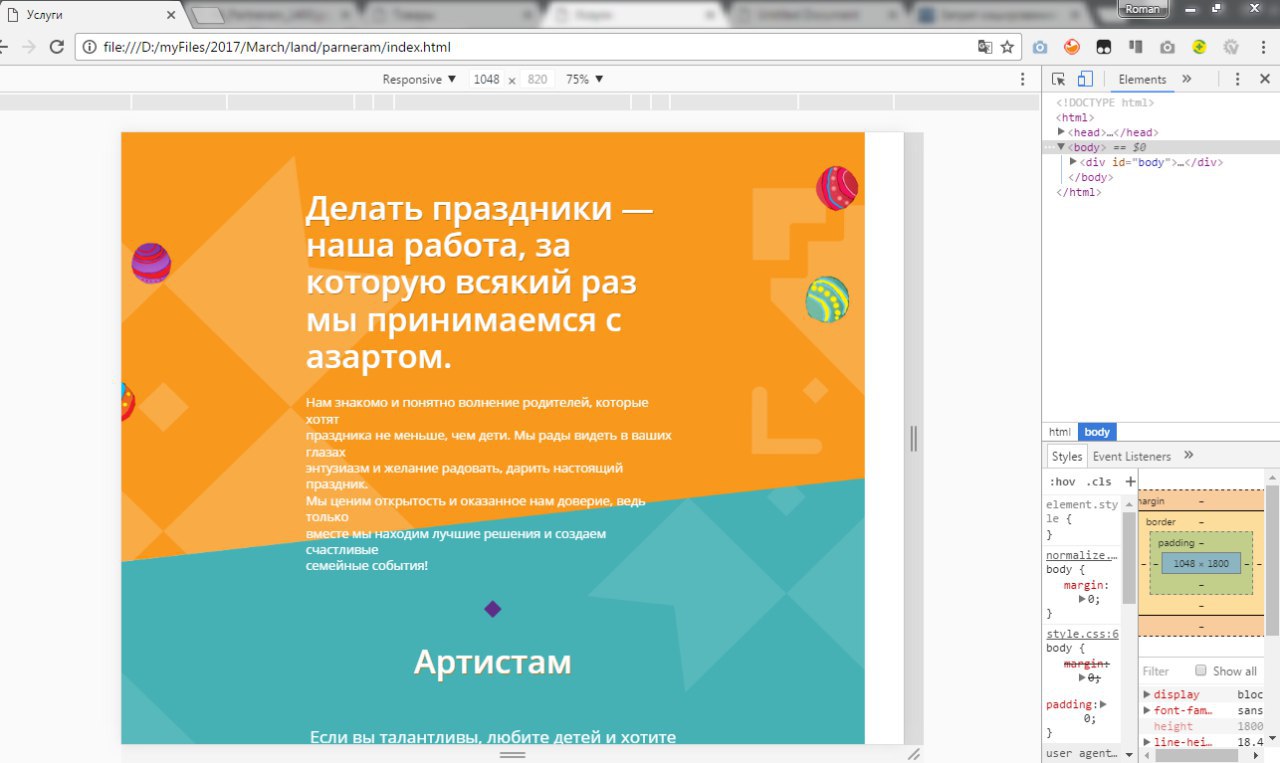Image resolution: width=1280 pixels, height=763 pixels.
Task: Click the translate page icon
Action: click(985, 47)
